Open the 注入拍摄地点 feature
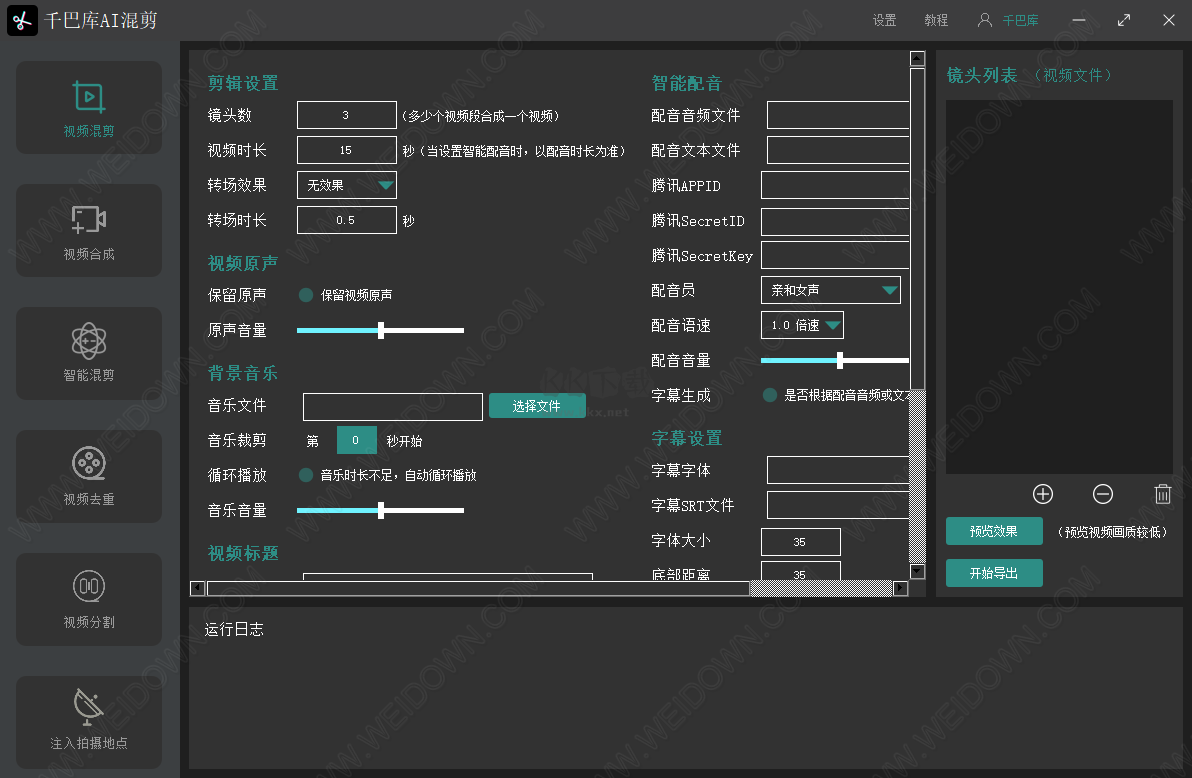1192x778 pixels. (88, 722)
